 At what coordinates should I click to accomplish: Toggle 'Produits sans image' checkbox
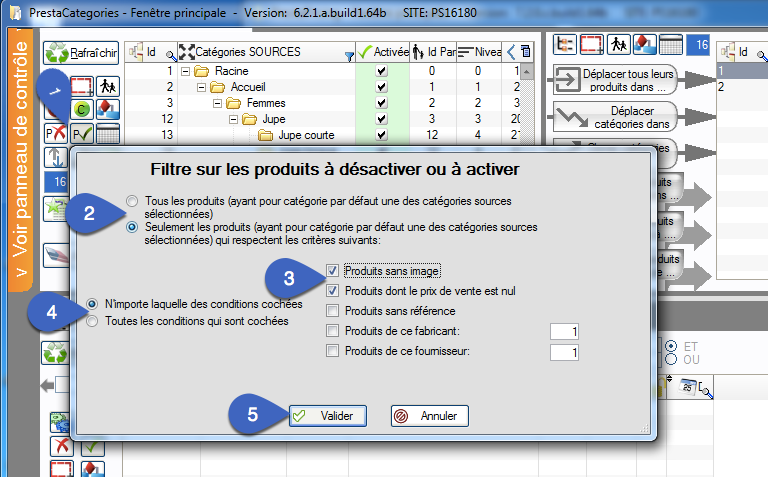pos(332,270)
